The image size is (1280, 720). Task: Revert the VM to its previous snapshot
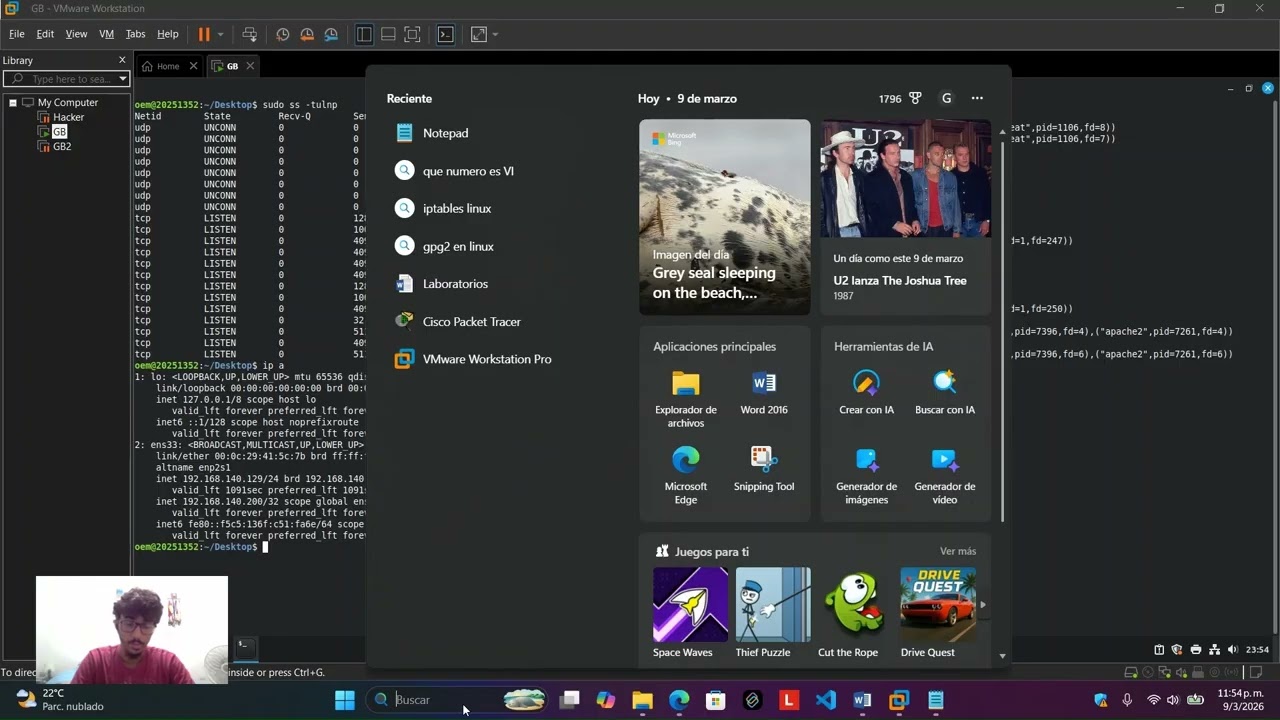[x=307, y=34]
